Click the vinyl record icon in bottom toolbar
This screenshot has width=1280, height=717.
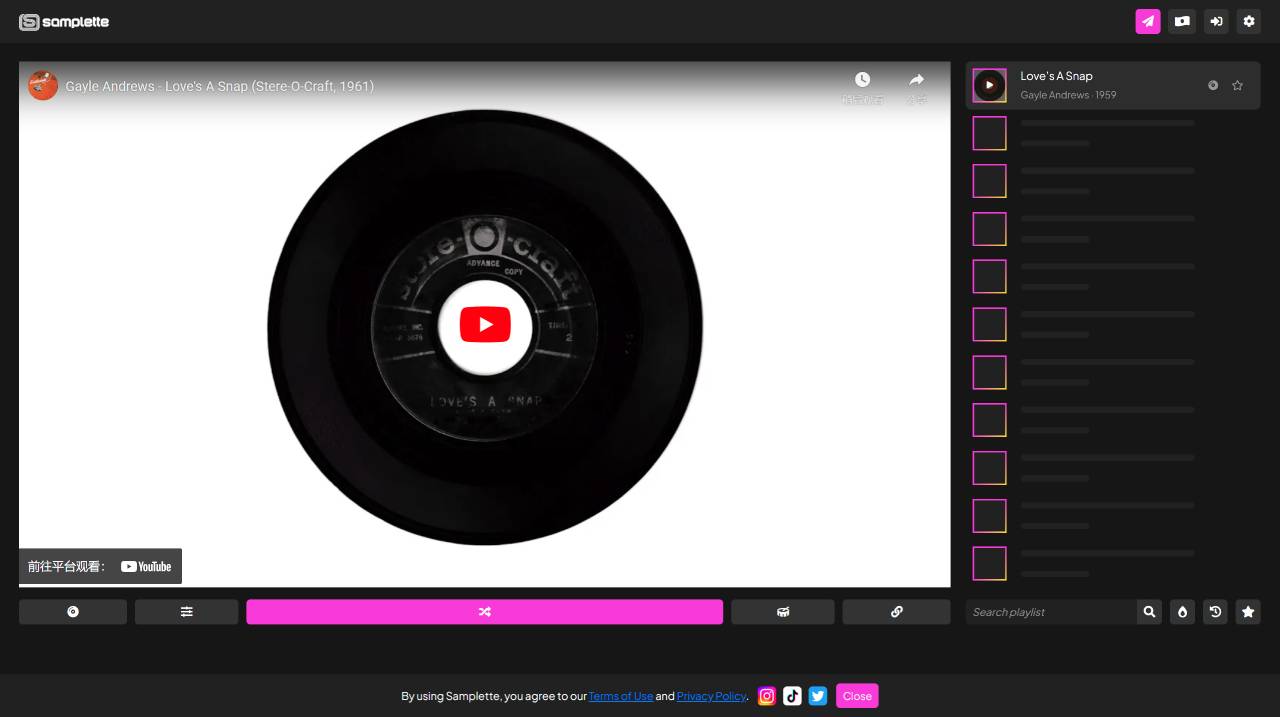[x=72, y=611]
